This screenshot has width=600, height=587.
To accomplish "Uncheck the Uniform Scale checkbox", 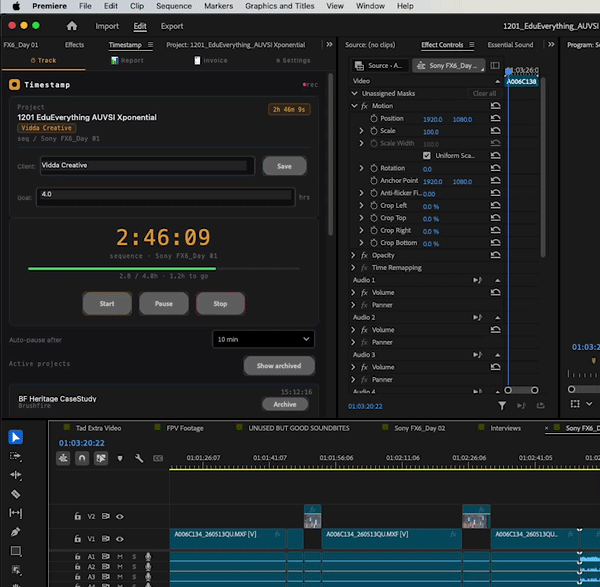I will pos(427,155).
